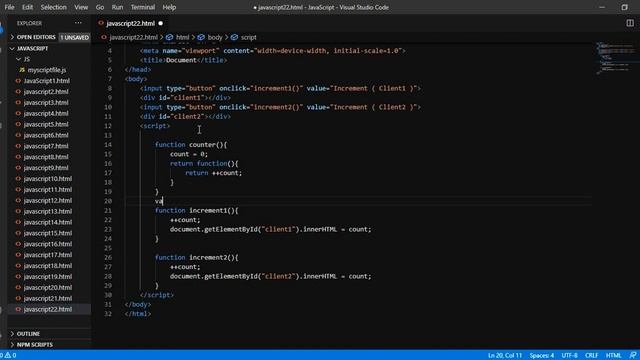Viewport: 640px width, 360px height.
Task: Change indentation via Spaces: 4
Action: (542, 356)
